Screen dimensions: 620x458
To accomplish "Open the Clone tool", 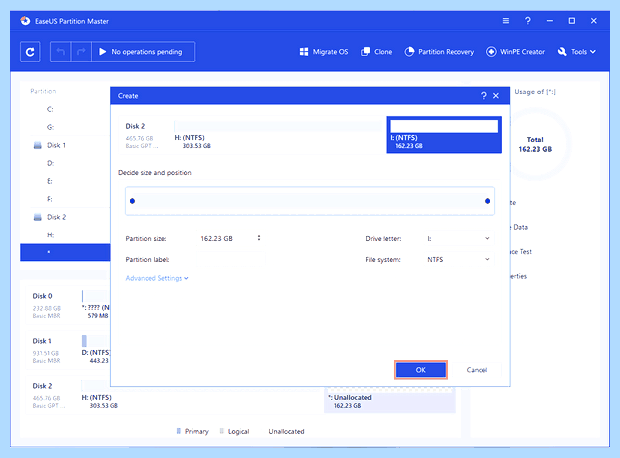I will [x=376, y=52].
